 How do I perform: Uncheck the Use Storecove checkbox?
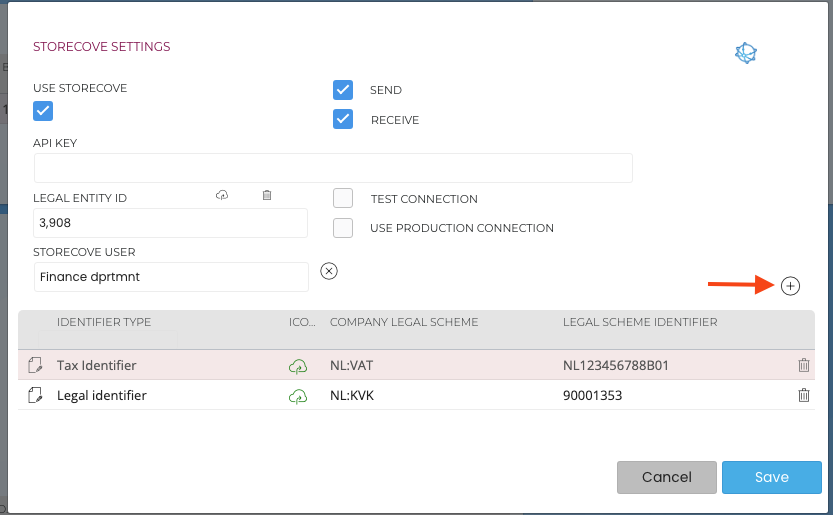pyautogui.click(x=43, y=110)
